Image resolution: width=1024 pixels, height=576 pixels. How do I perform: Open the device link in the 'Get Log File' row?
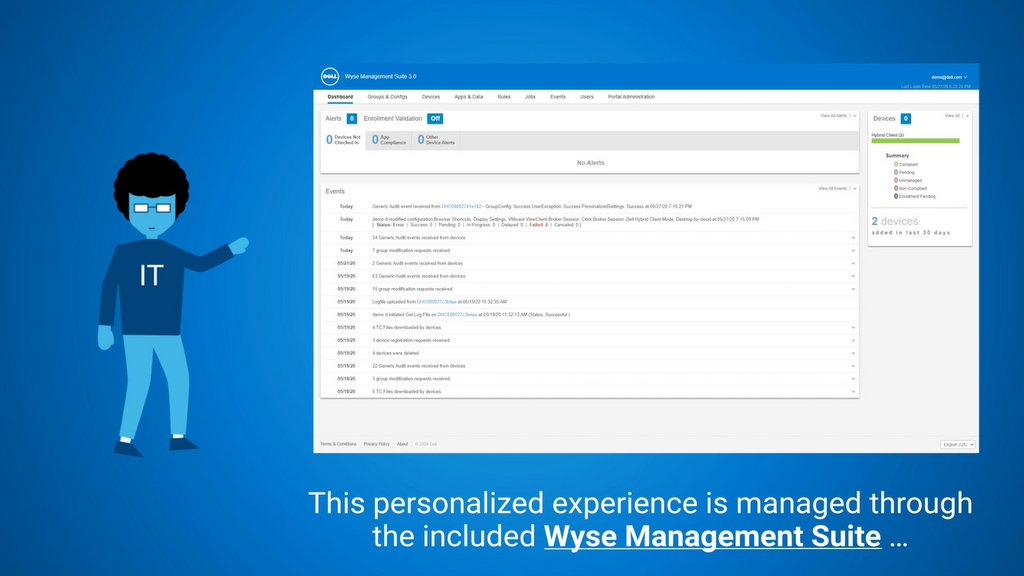[x=457, y=315]
